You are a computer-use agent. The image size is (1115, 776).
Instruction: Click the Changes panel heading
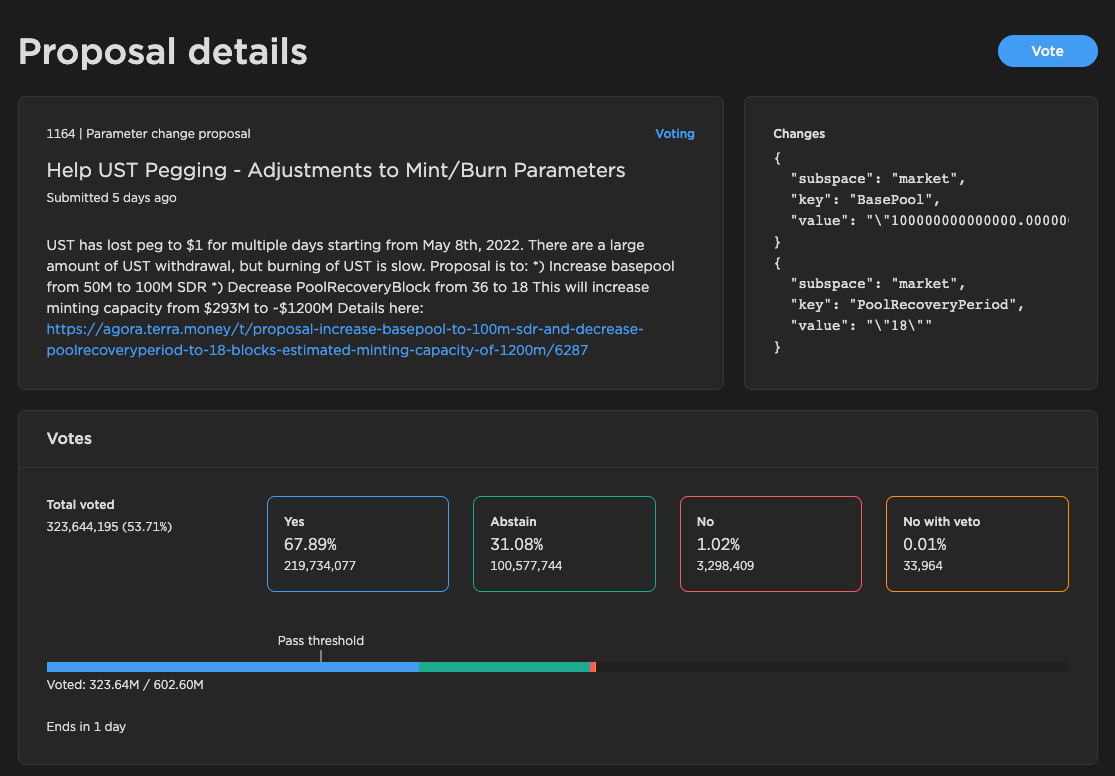click(799, 134)
